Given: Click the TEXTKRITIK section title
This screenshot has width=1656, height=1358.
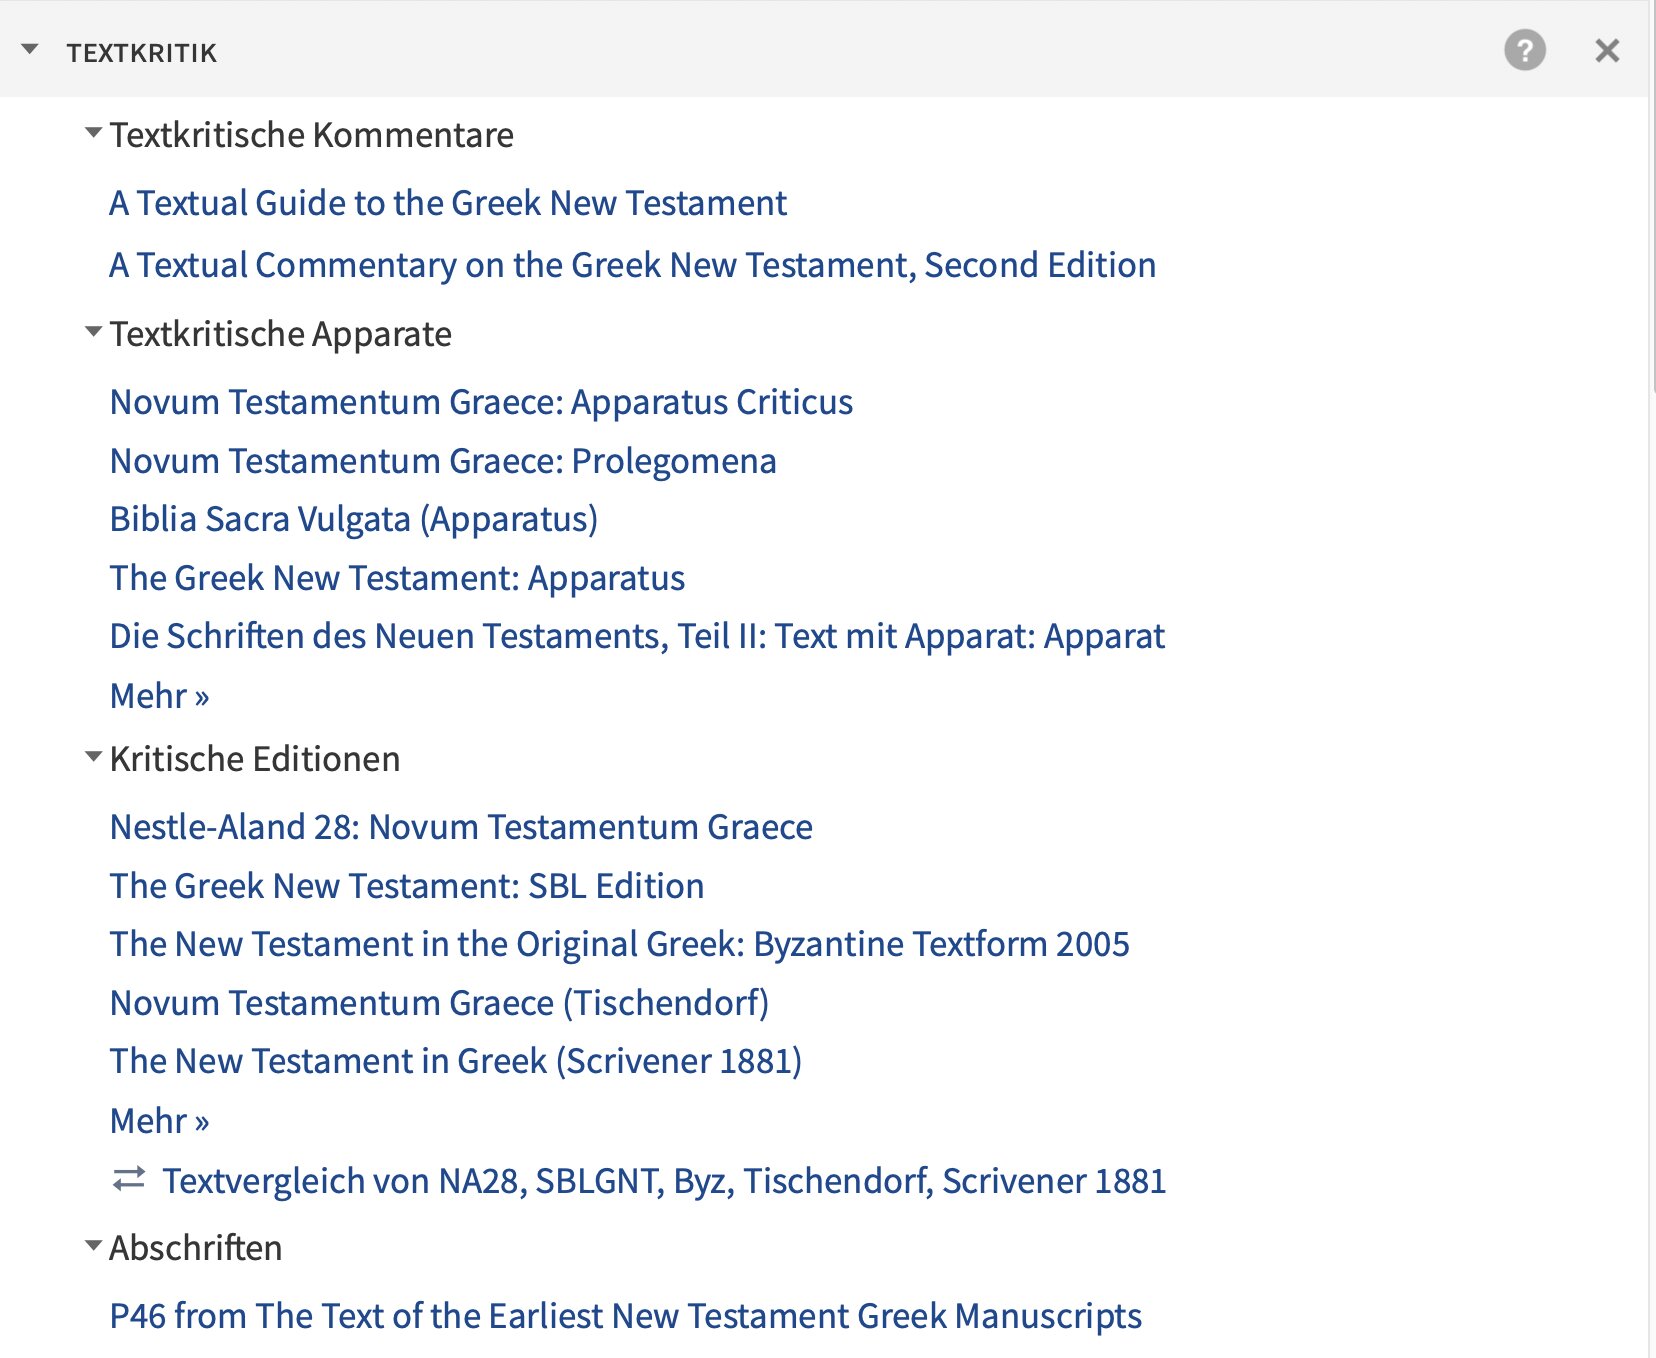Looking at the screenshot, I should (141, 52).
